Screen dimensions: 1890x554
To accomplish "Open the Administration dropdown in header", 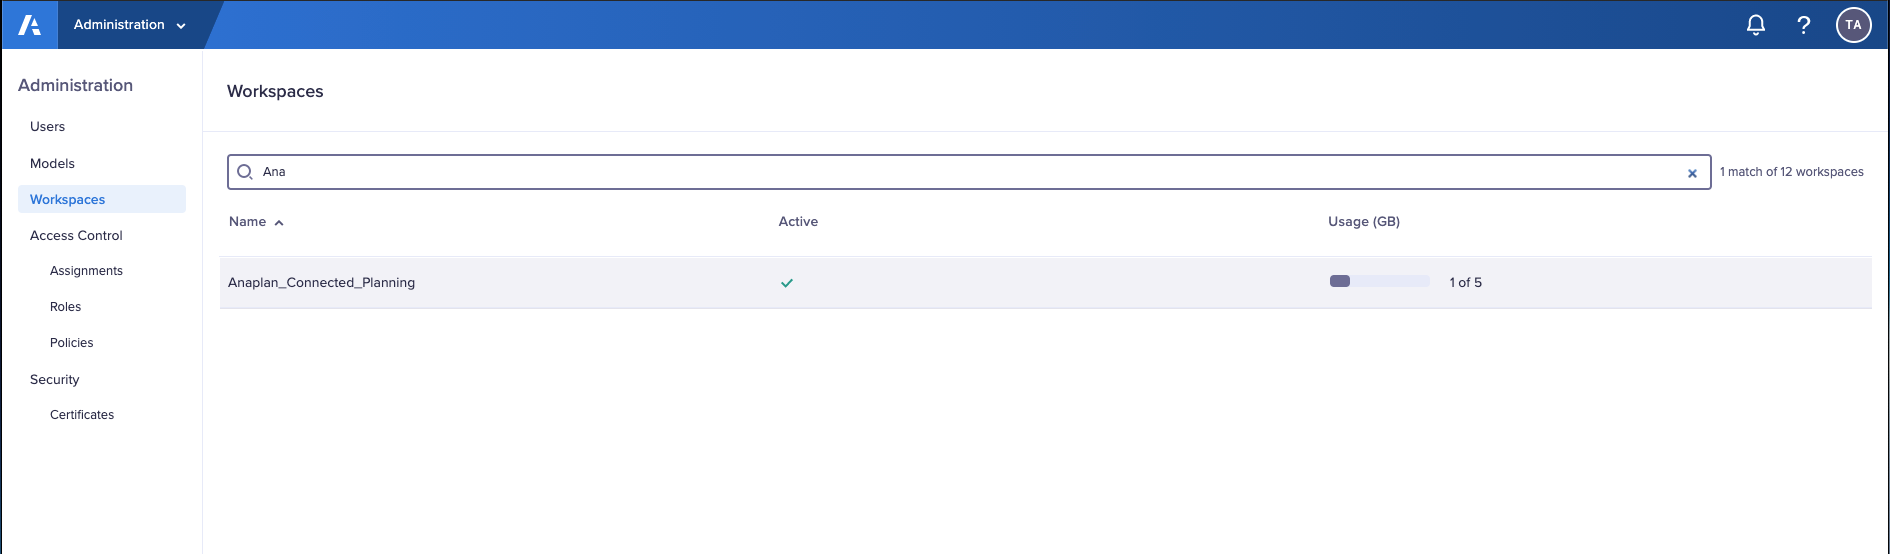I will [130, 25].
